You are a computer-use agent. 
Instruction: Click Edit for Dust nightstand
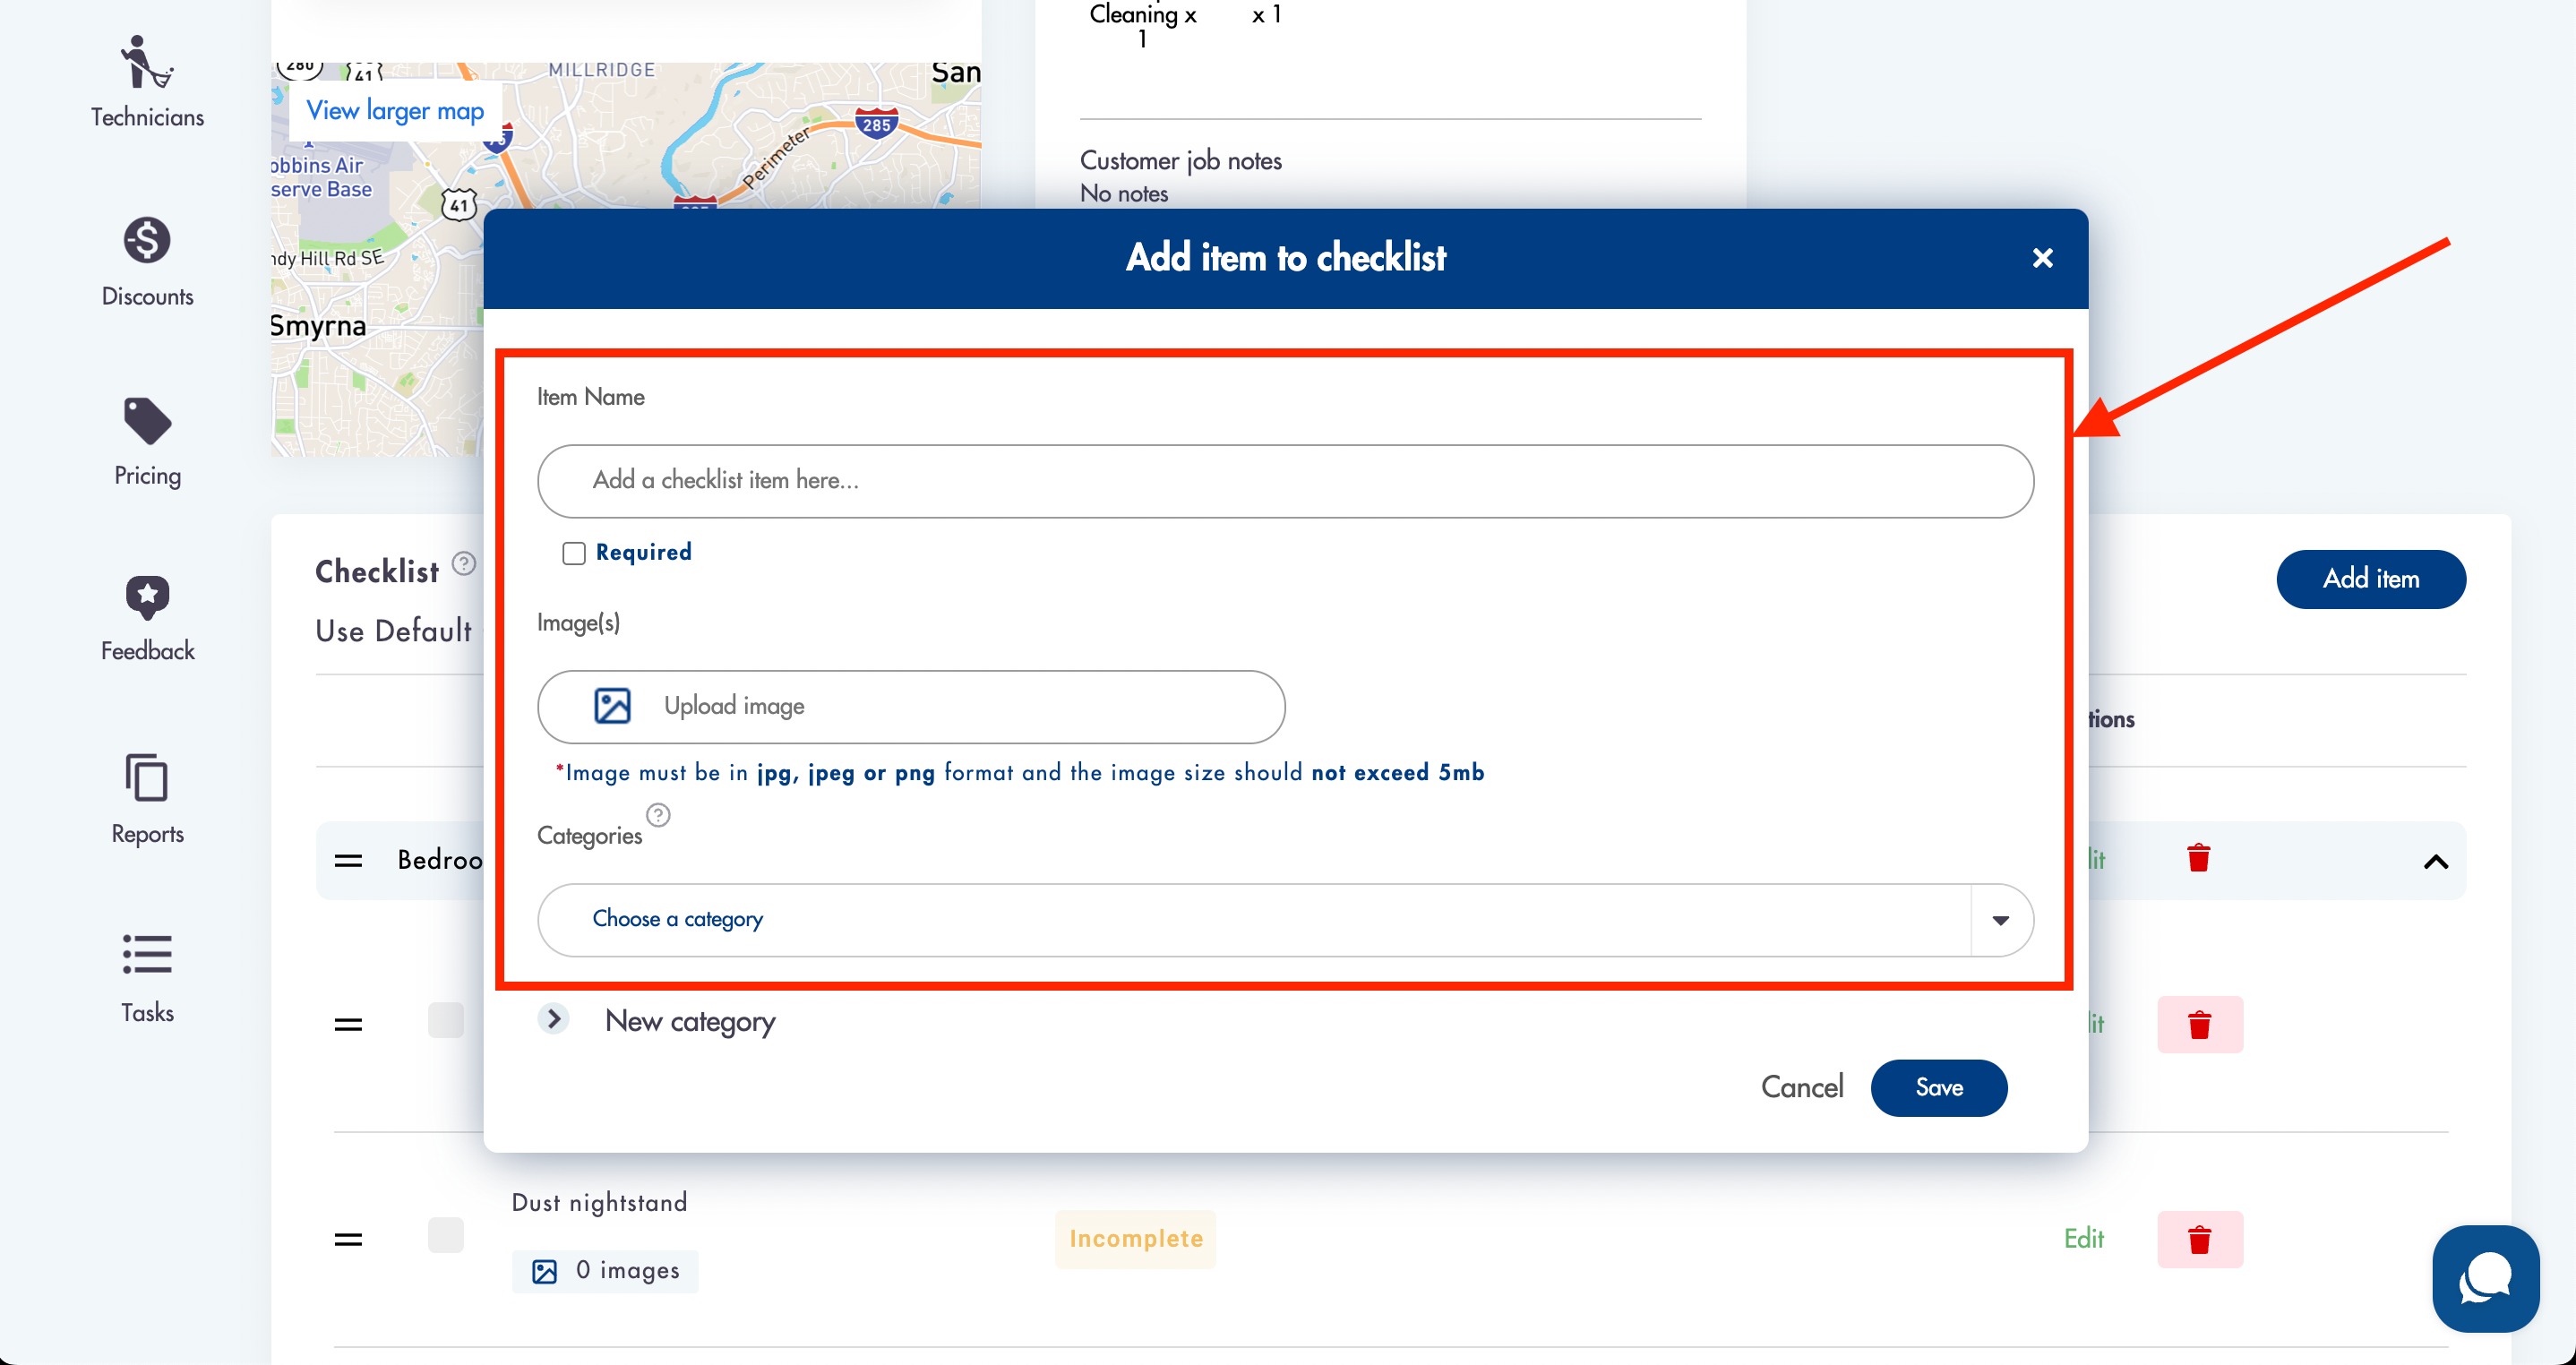(x=2084, y=1238)
